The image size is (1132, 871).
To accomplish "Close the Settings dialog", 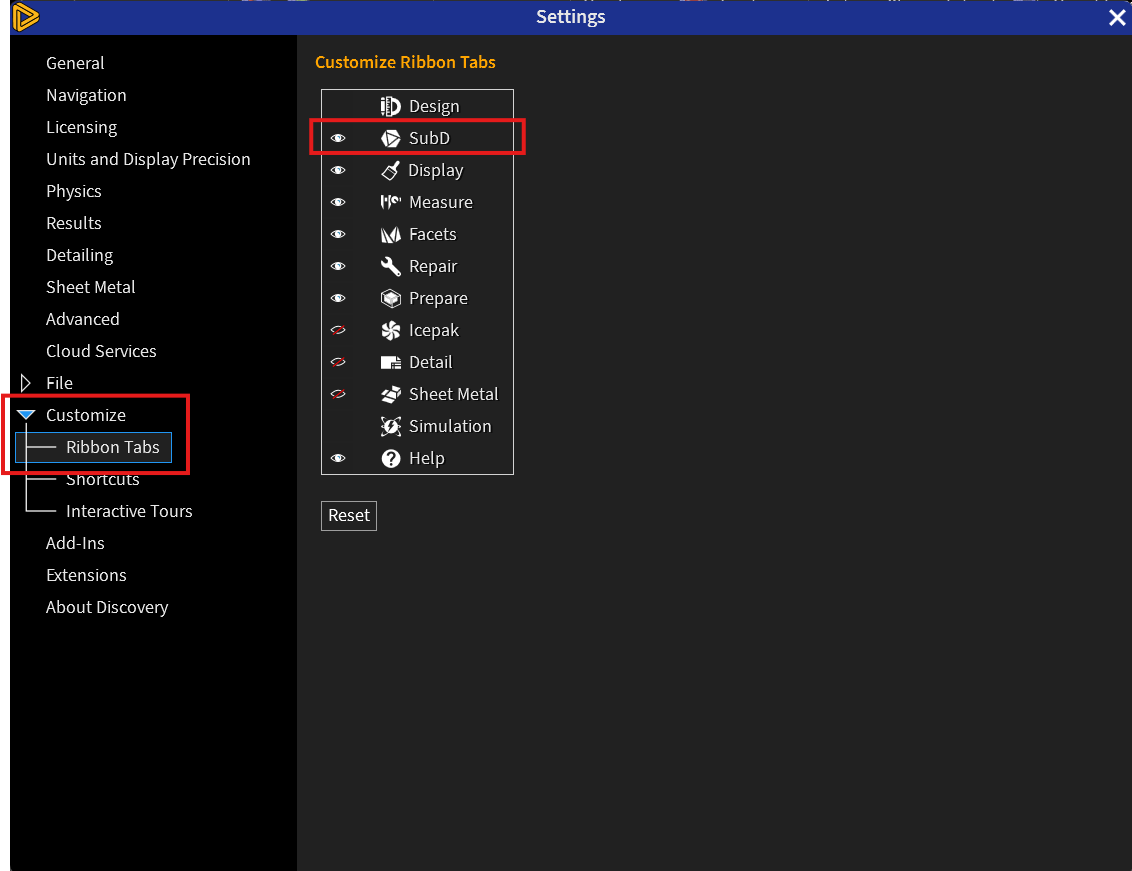I will tap(1117, 17).
